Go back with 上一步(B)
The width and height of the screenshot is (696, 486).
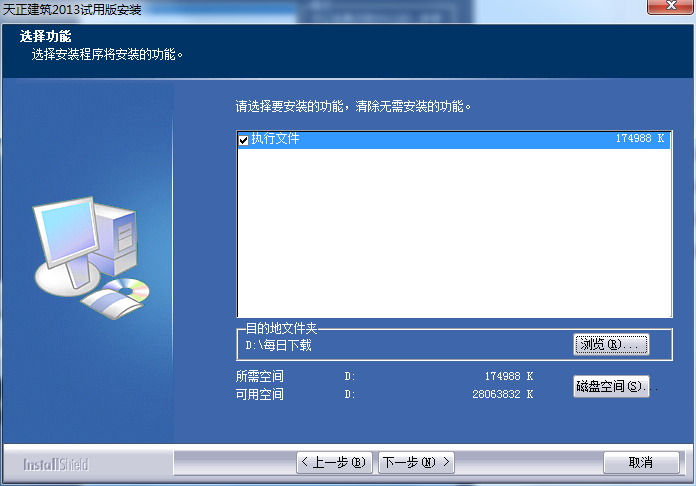pyautogui.click(x=334, y=462)
